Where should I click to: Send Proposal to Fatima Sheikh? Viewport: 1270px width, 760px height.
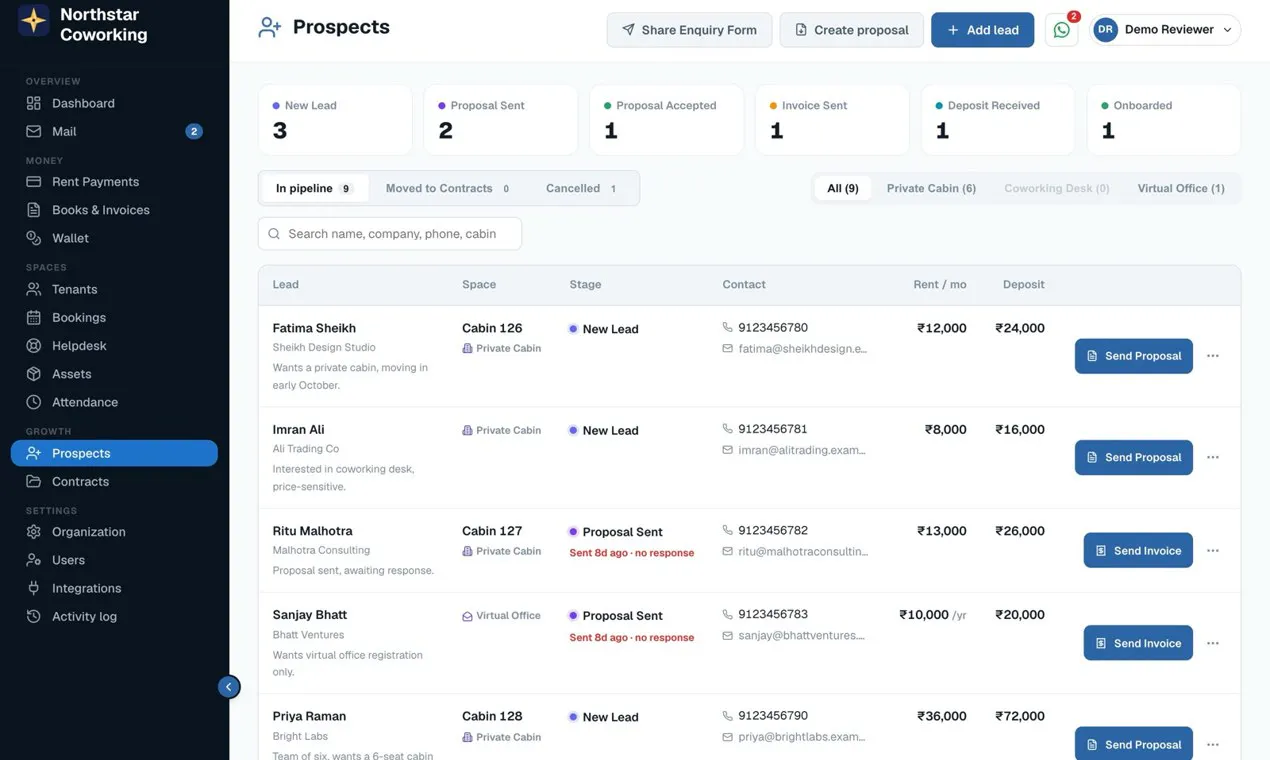click(x=1134, y=356)
